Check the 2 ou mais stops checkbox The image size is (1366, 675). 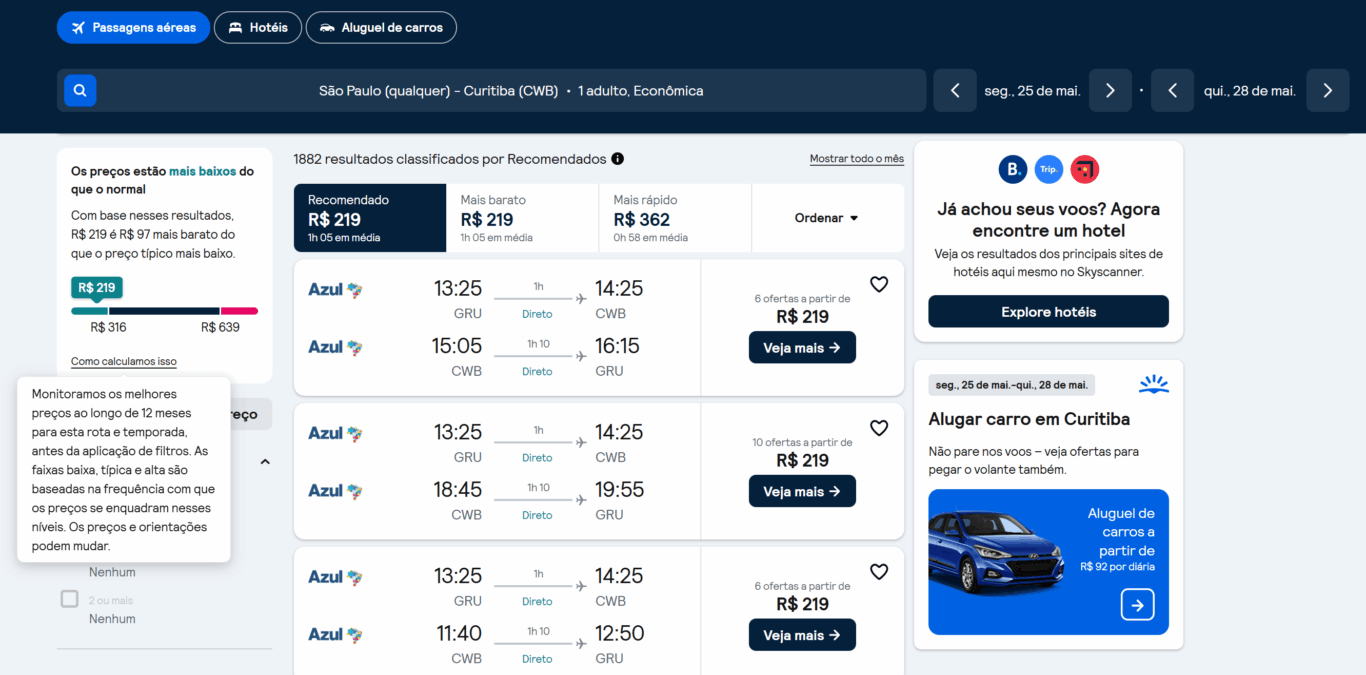tap(69, 598)
